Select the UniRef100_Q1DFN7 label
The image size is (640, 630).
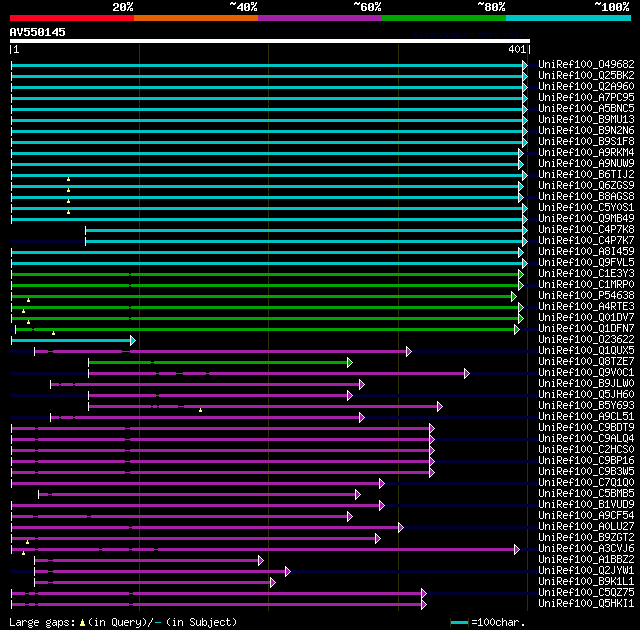click(x=586, y=328)
